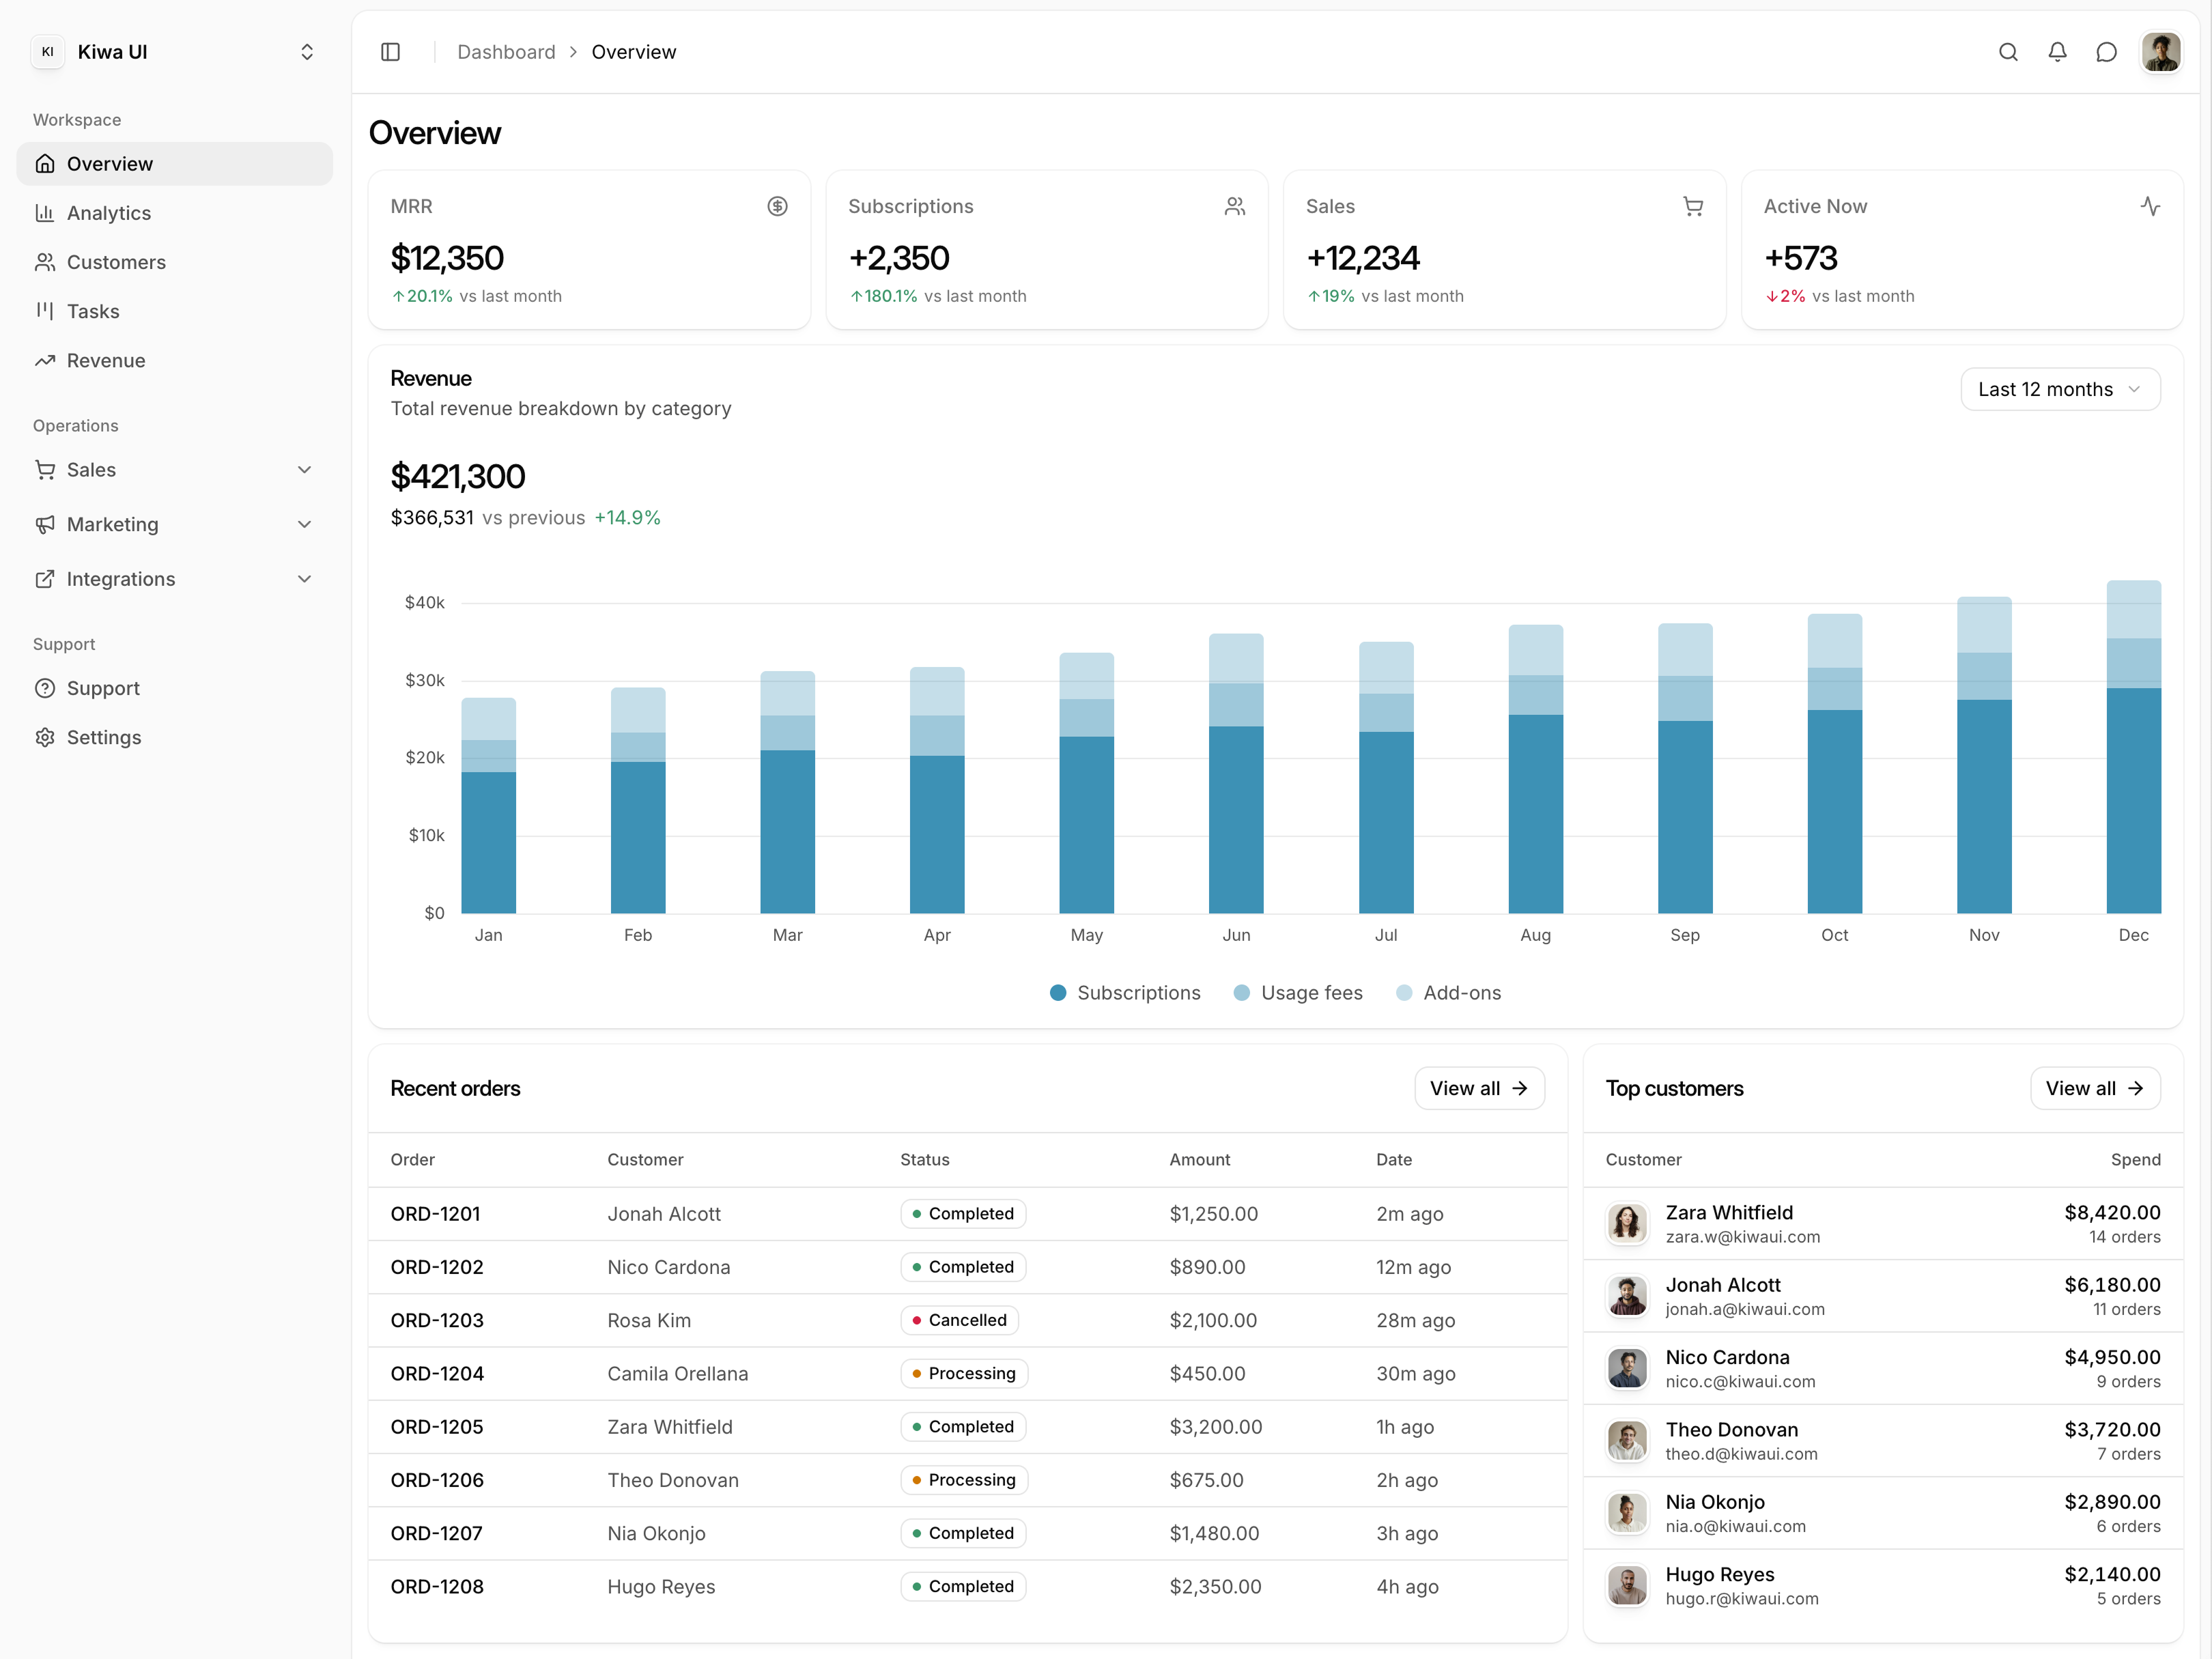
Task: Expand the Integrations section
Action: coord(303,578)
